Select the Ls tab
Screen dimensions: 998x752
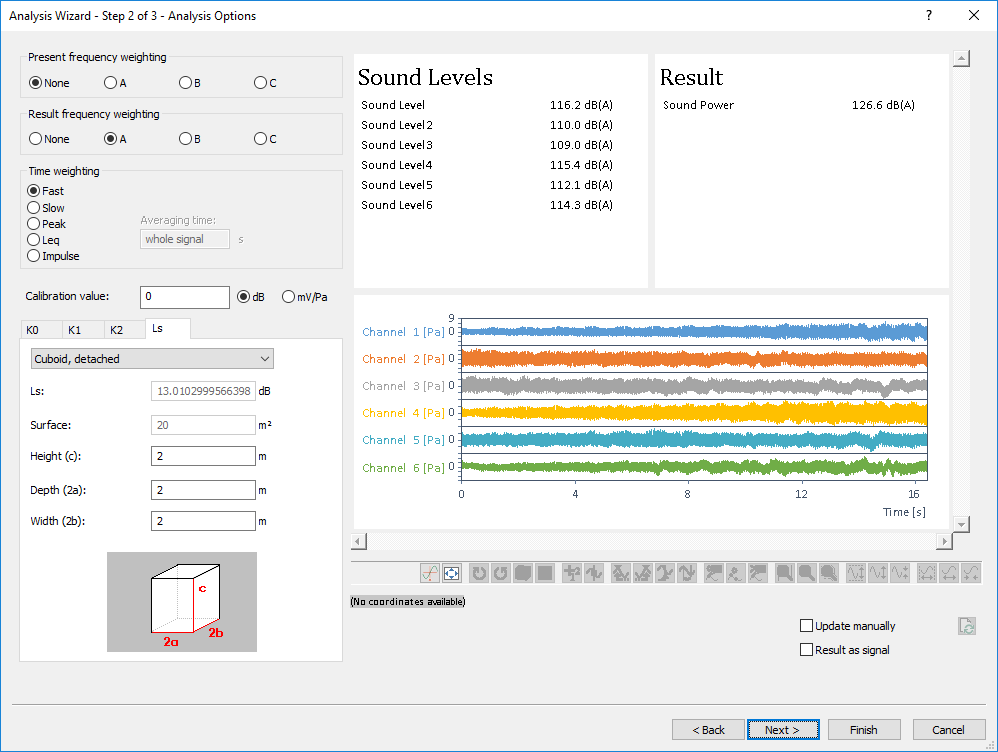[x=167, y=329]
